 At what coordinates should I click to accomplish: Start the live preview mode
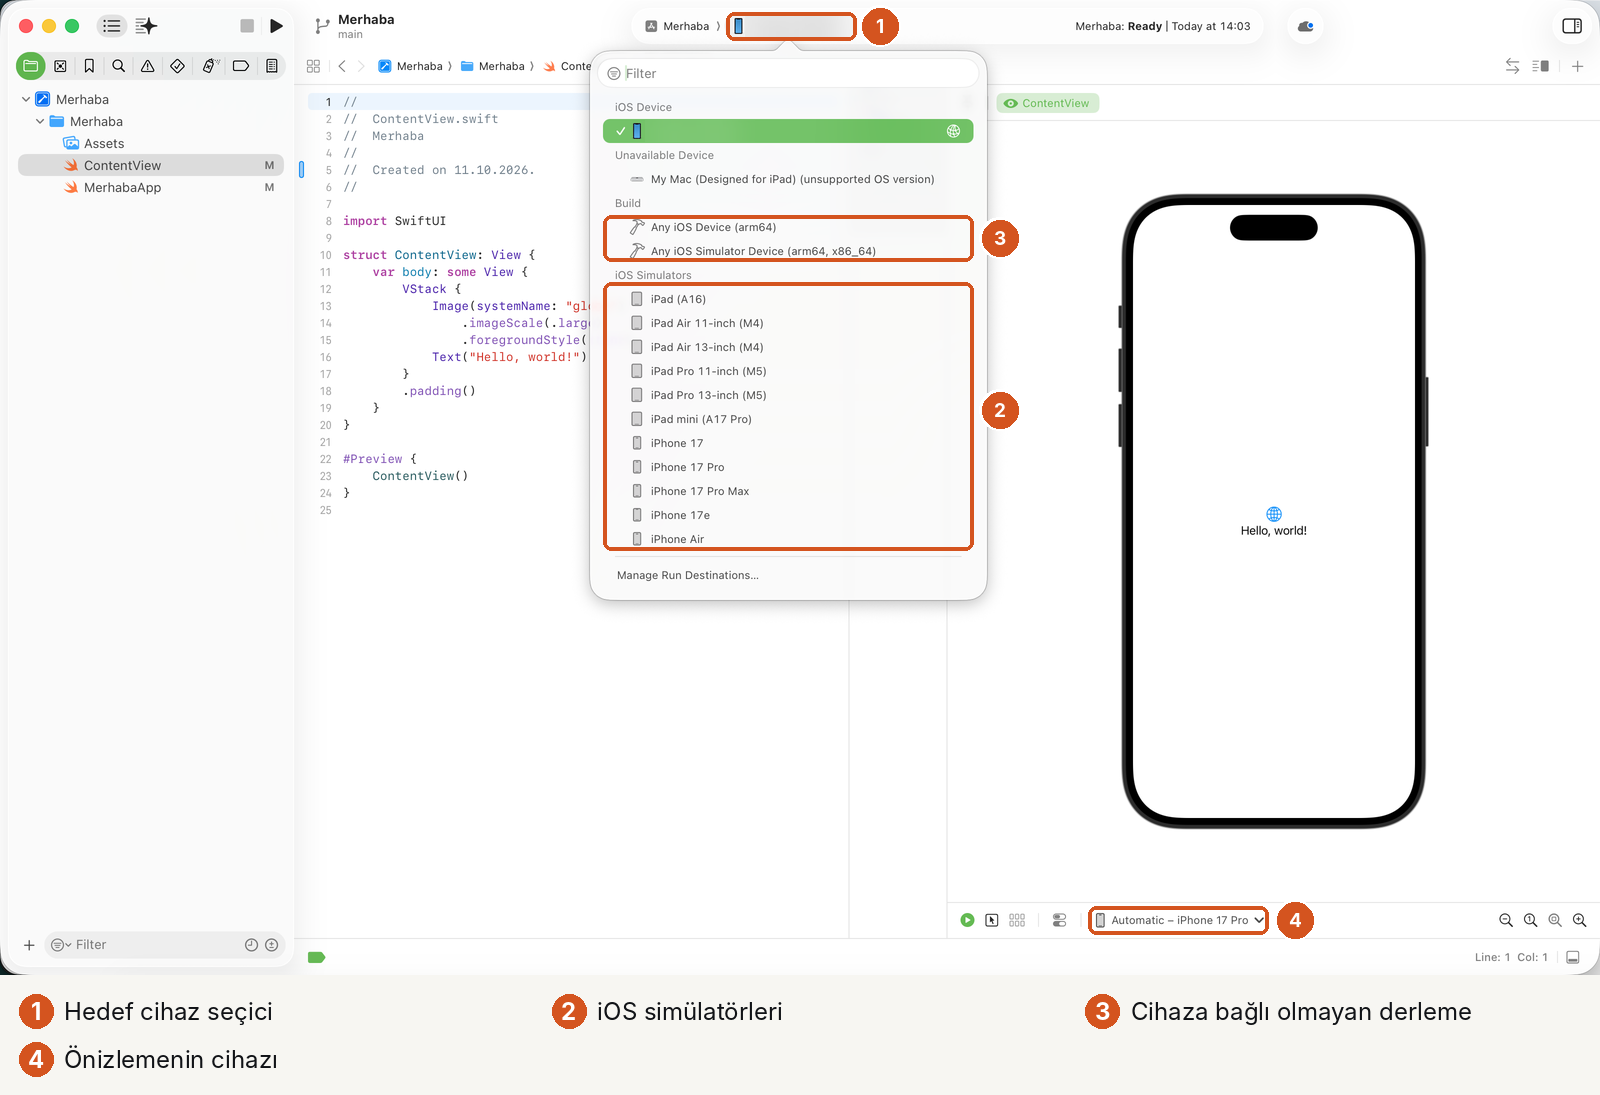[x=967, y=920]
